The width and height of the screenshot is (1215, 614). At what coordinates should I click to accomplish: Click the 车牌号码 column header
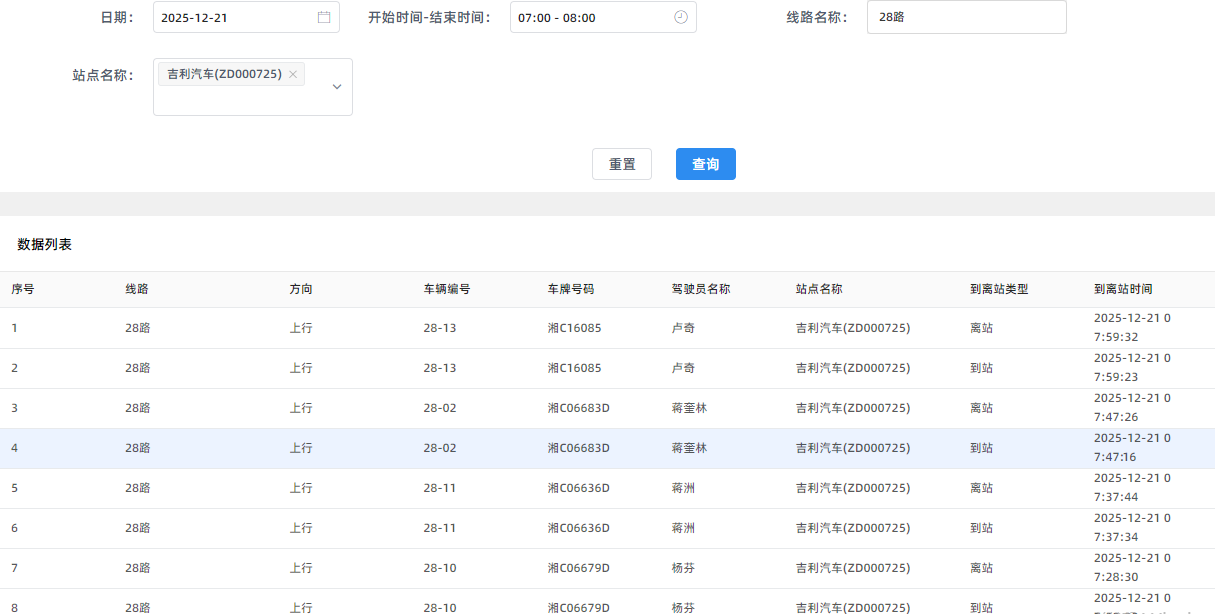pos(571,289)
